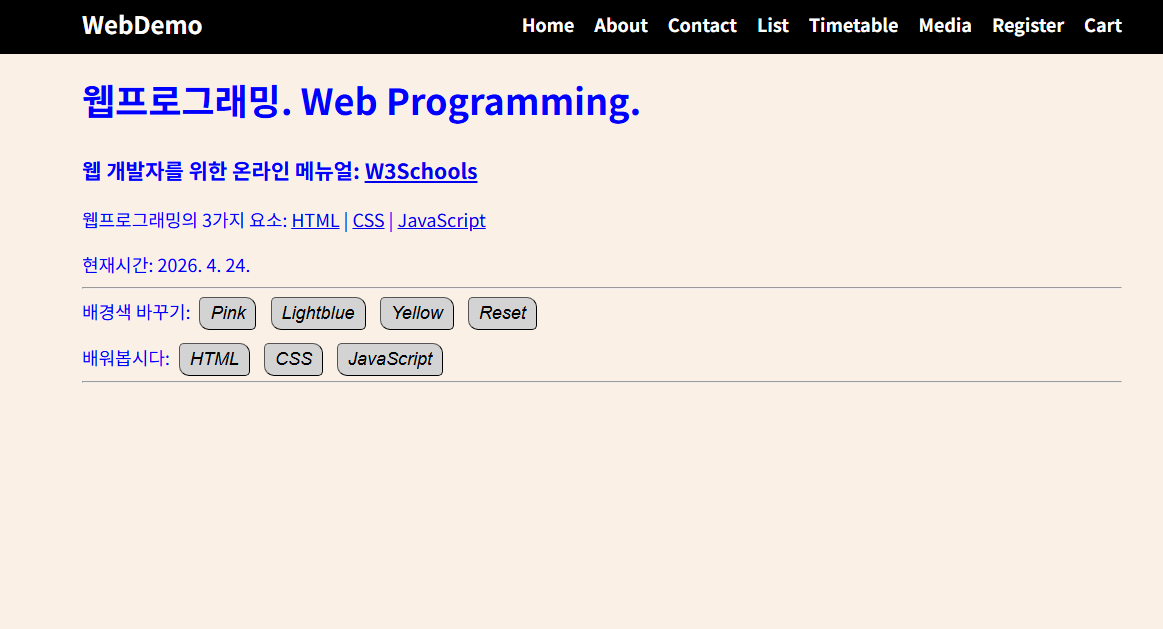
Task: Follow the W3Schools hyperlink
Action: pyautogui.click(x=420, y=171)
